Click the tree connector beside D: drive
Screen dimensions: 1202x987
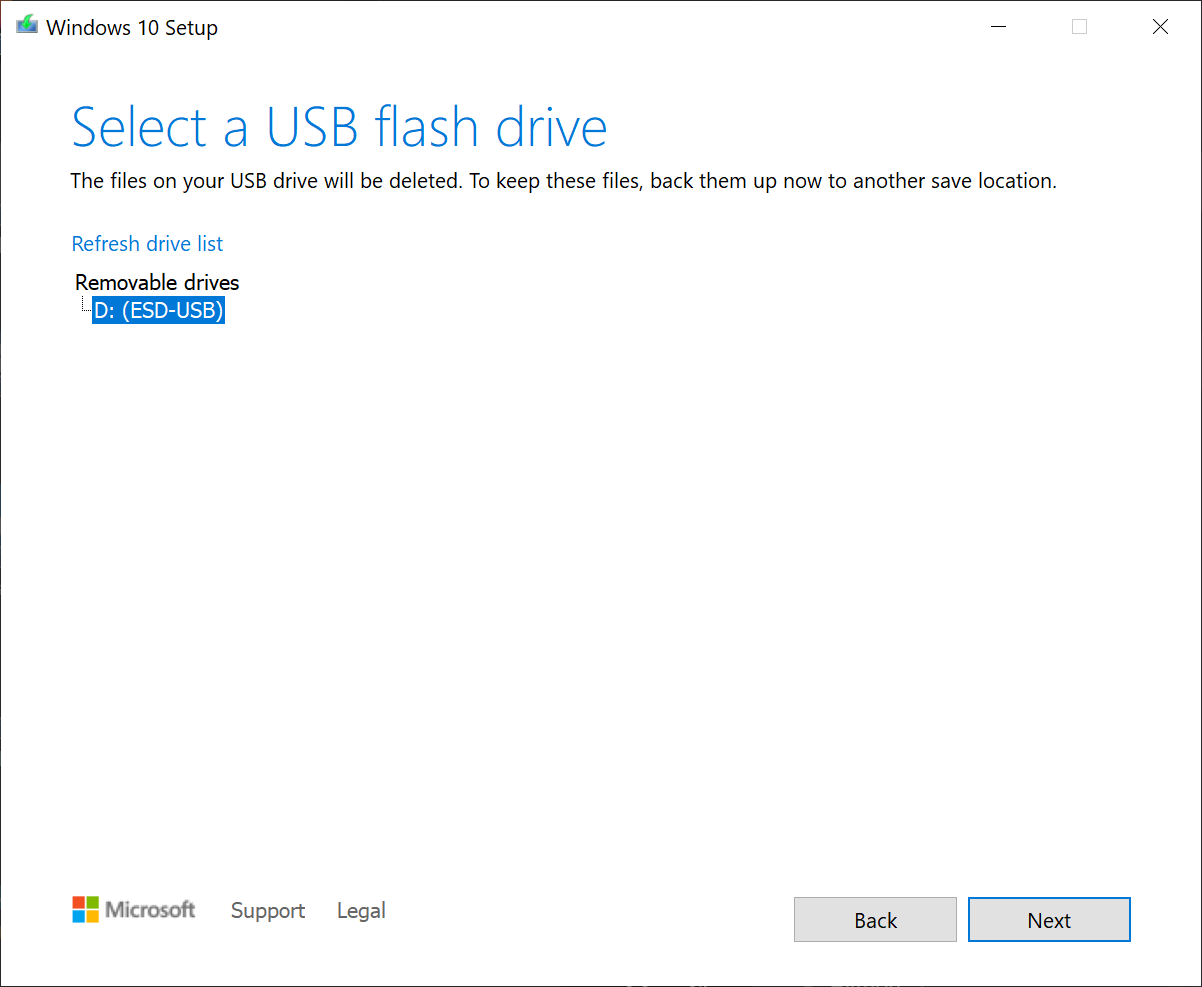pos(84,307)
